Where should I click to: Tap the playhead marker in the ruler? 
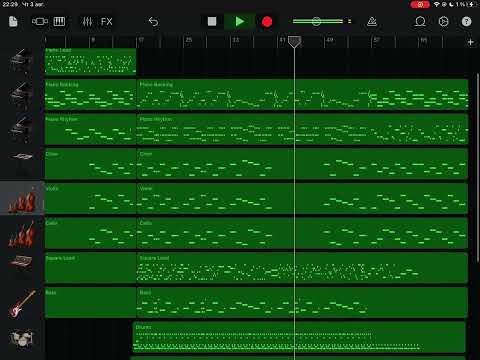pyautogui.click(x=294, y=42)
